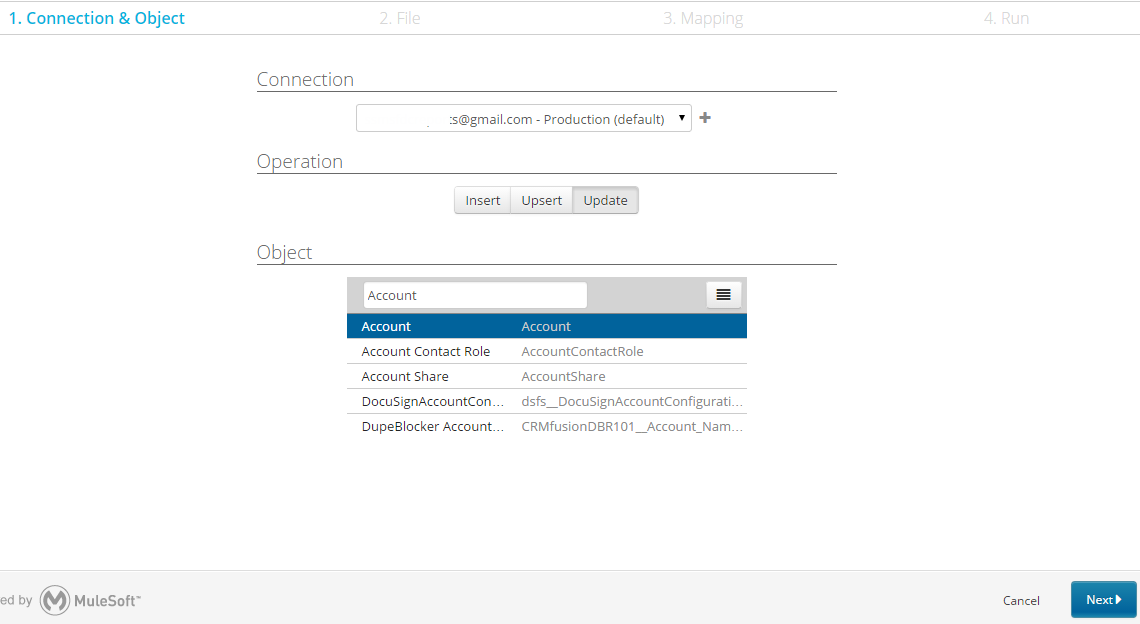Select the Account Contact Role object
This screenshot has height=624, width=1140.
coord(426,351)
